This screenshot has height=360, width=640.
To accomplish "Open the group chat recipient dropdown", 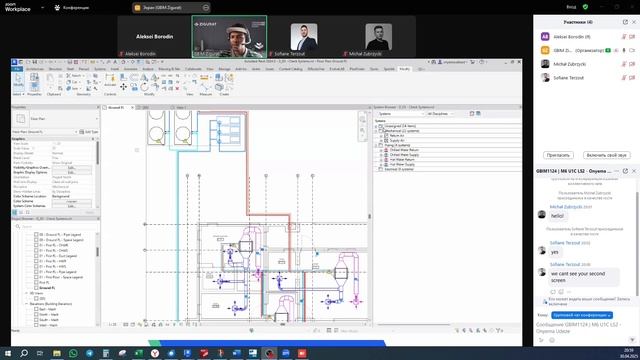I will 582,315.
